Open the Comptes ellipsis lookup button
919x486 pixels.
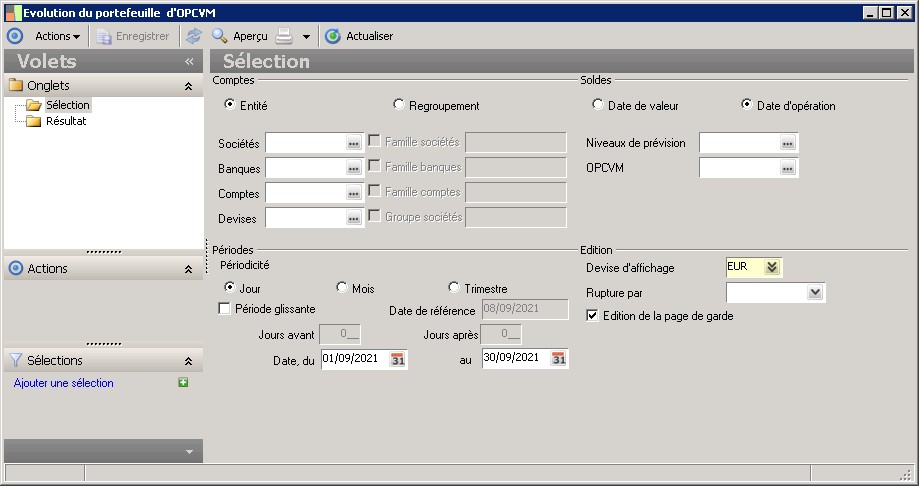(353, 193)
